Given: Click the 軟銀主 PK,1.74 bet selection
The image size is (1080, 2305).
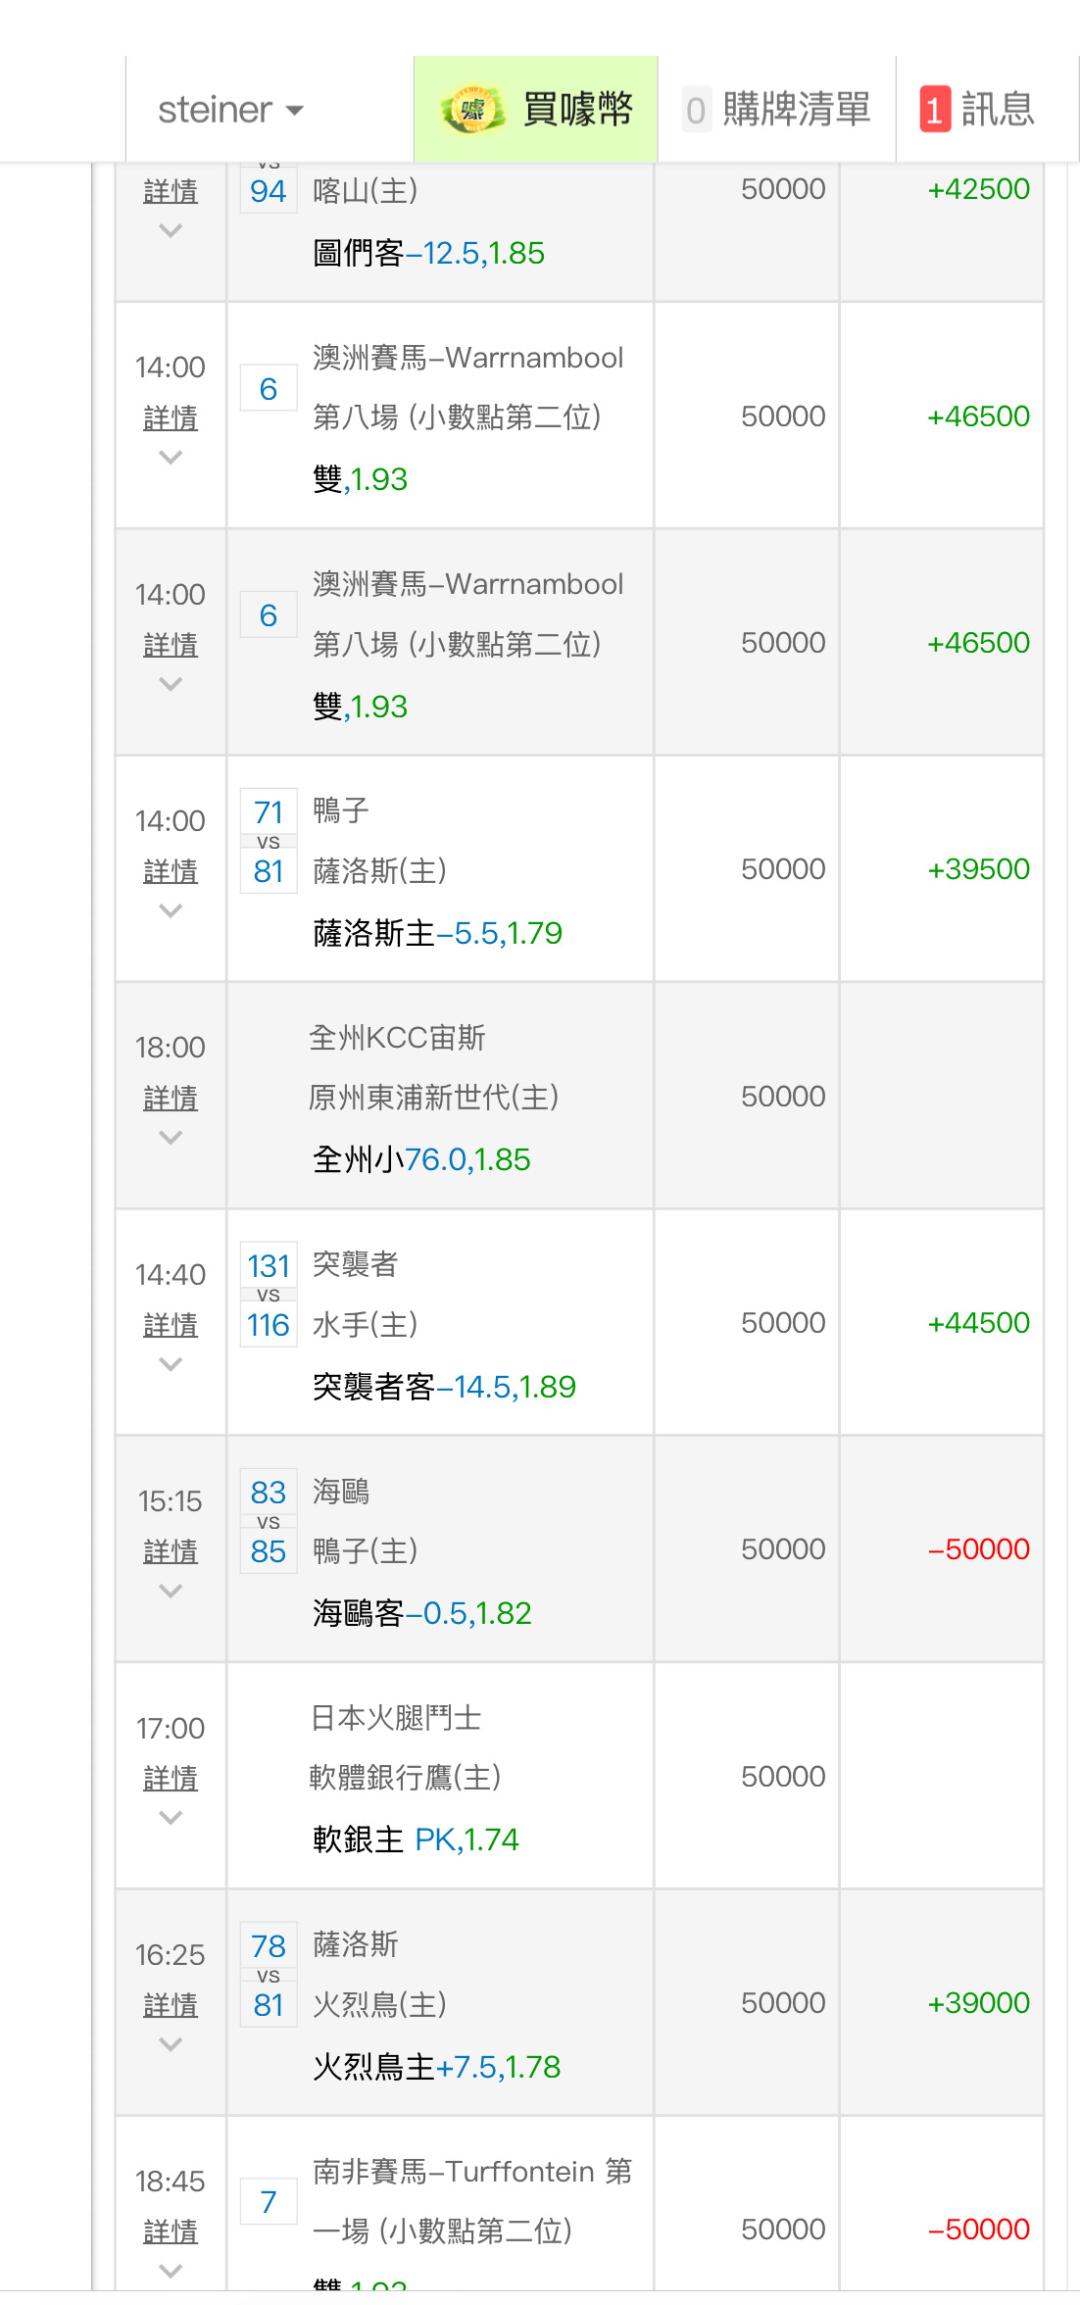Looking at the screenshot, I should (415, 1840).
